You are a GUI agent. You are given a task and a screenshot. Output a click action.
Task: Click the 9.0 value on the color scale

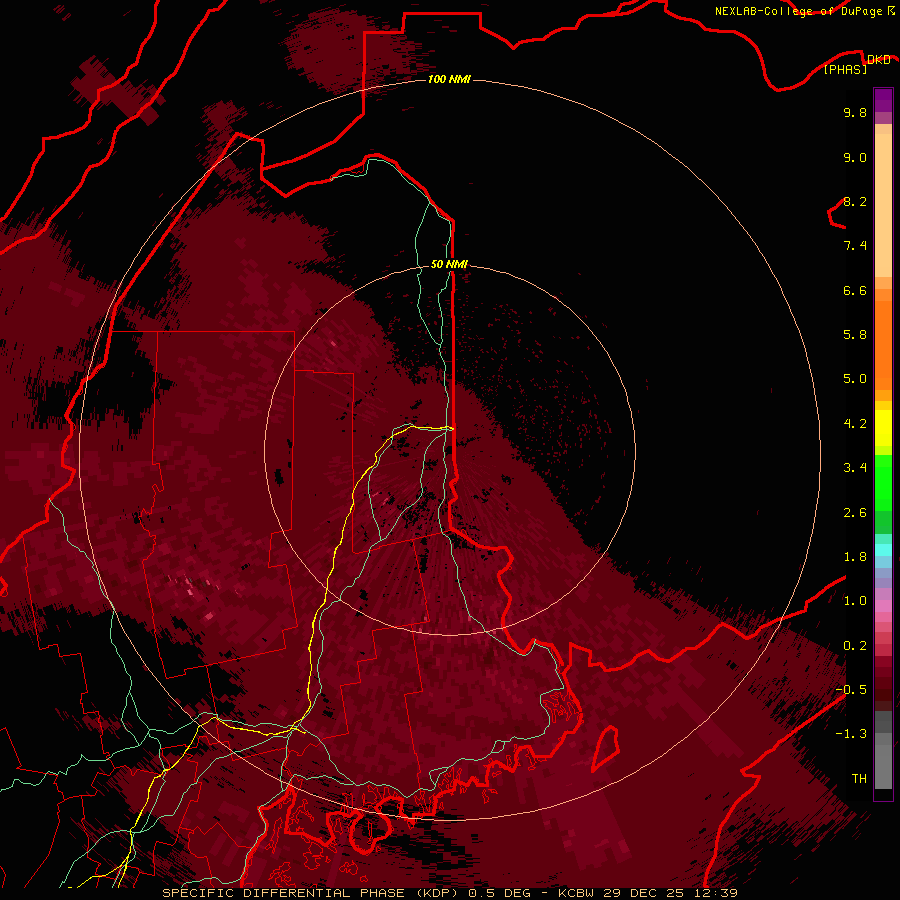(x=855, y=157)
